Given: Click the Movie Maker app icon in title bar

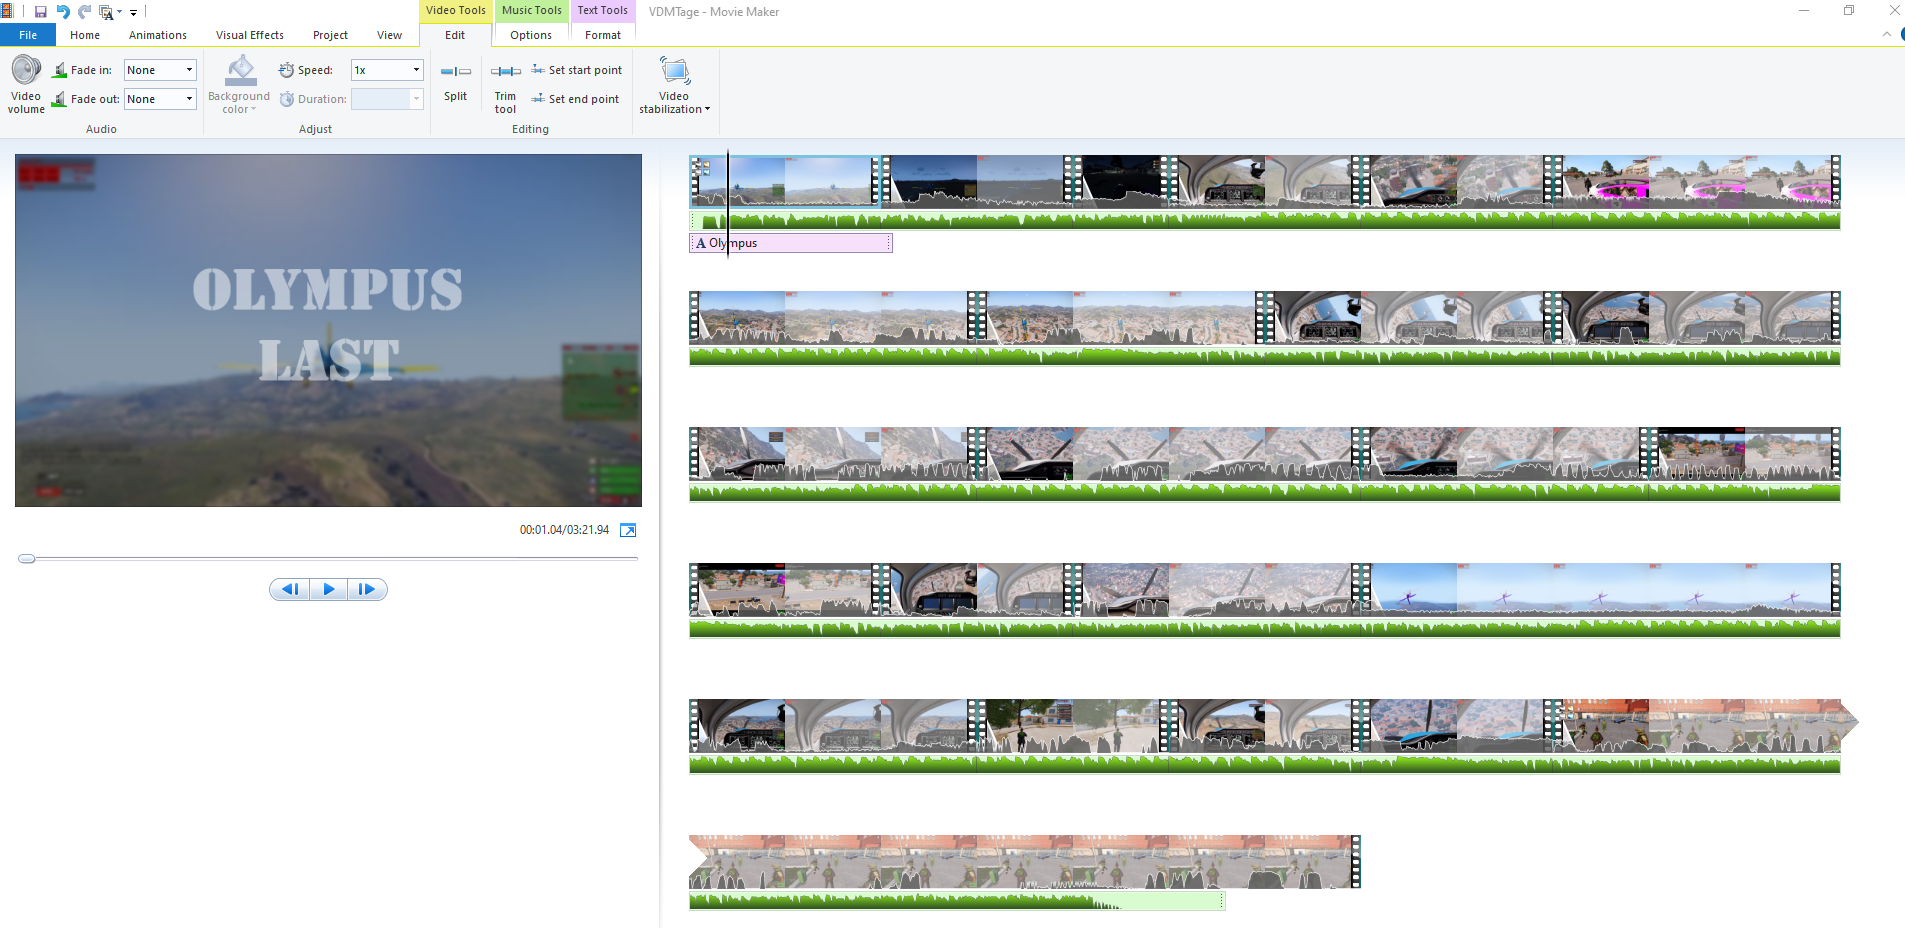Looking at the screenshot, I should [6, 12].
